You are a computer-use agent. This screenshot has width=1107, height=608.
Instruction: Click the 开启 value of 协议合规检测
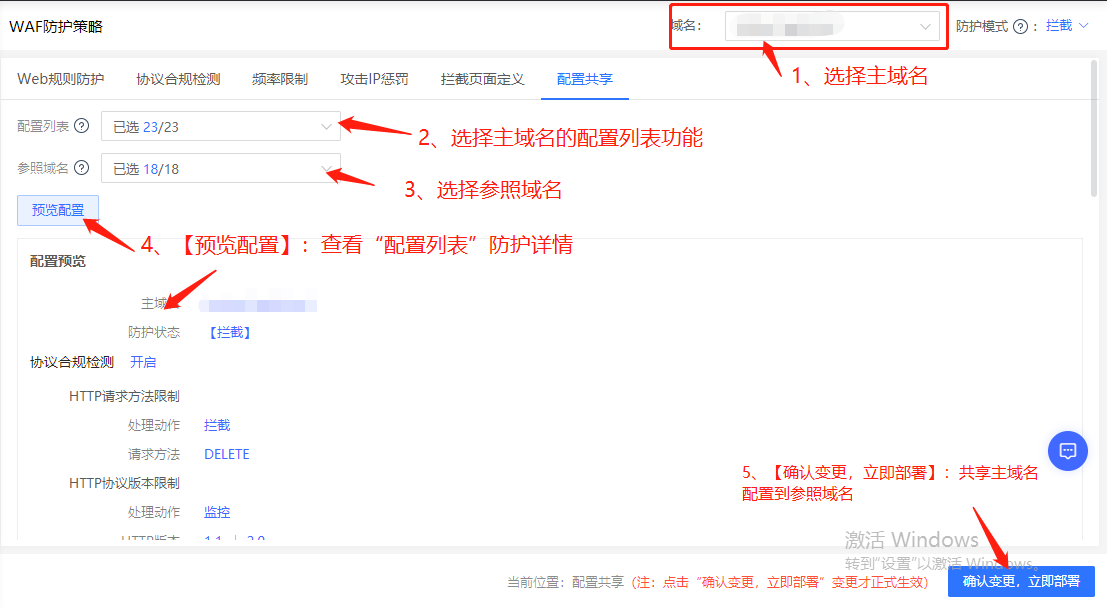143,362
